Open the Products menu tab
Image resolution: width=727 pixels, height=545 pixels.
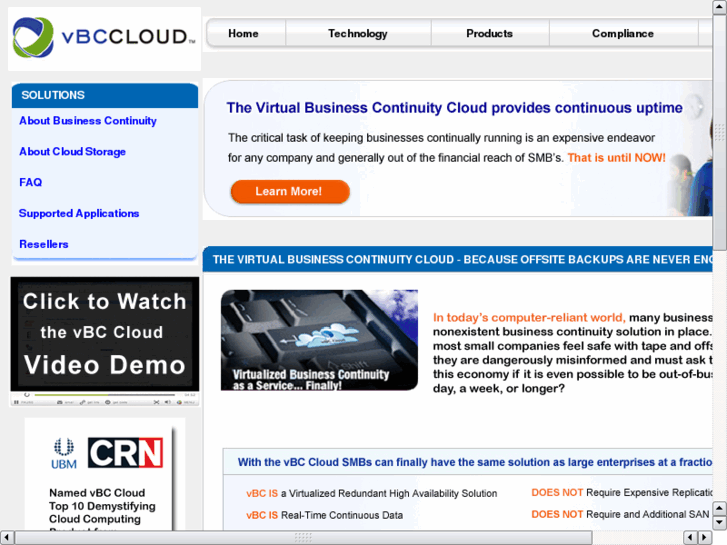(490, 33)
